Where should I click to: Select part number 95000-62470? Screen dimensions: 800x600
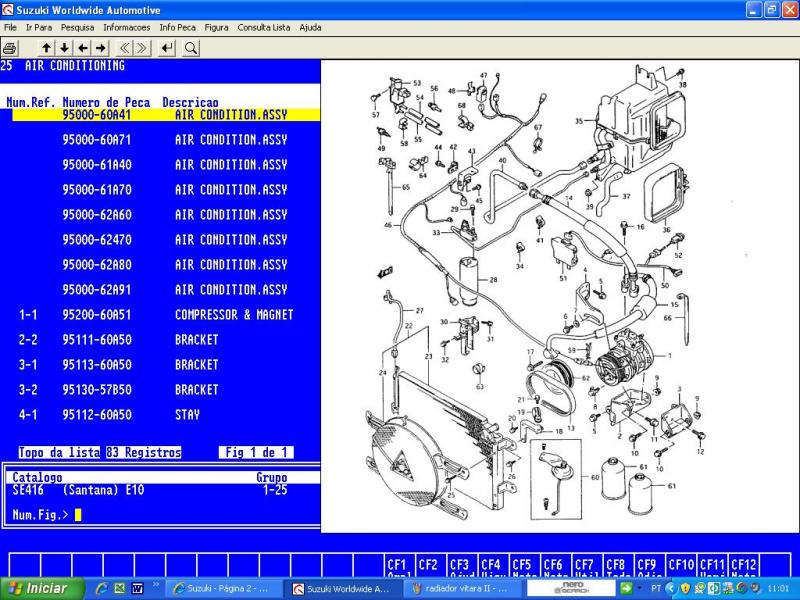point(96,240)
